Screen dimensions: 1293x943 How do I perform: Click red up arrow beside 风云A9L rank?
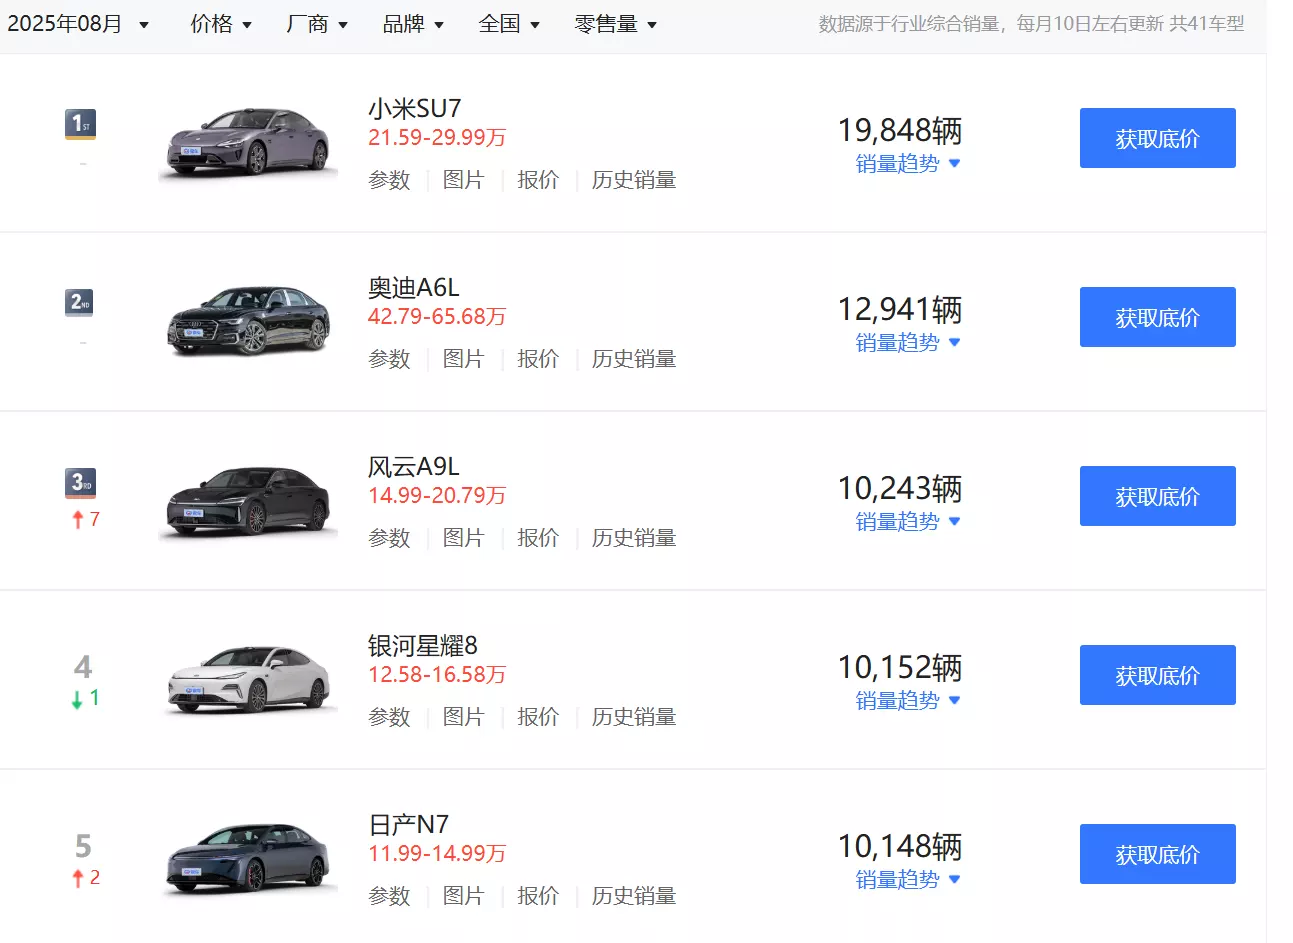click(78, 520)
